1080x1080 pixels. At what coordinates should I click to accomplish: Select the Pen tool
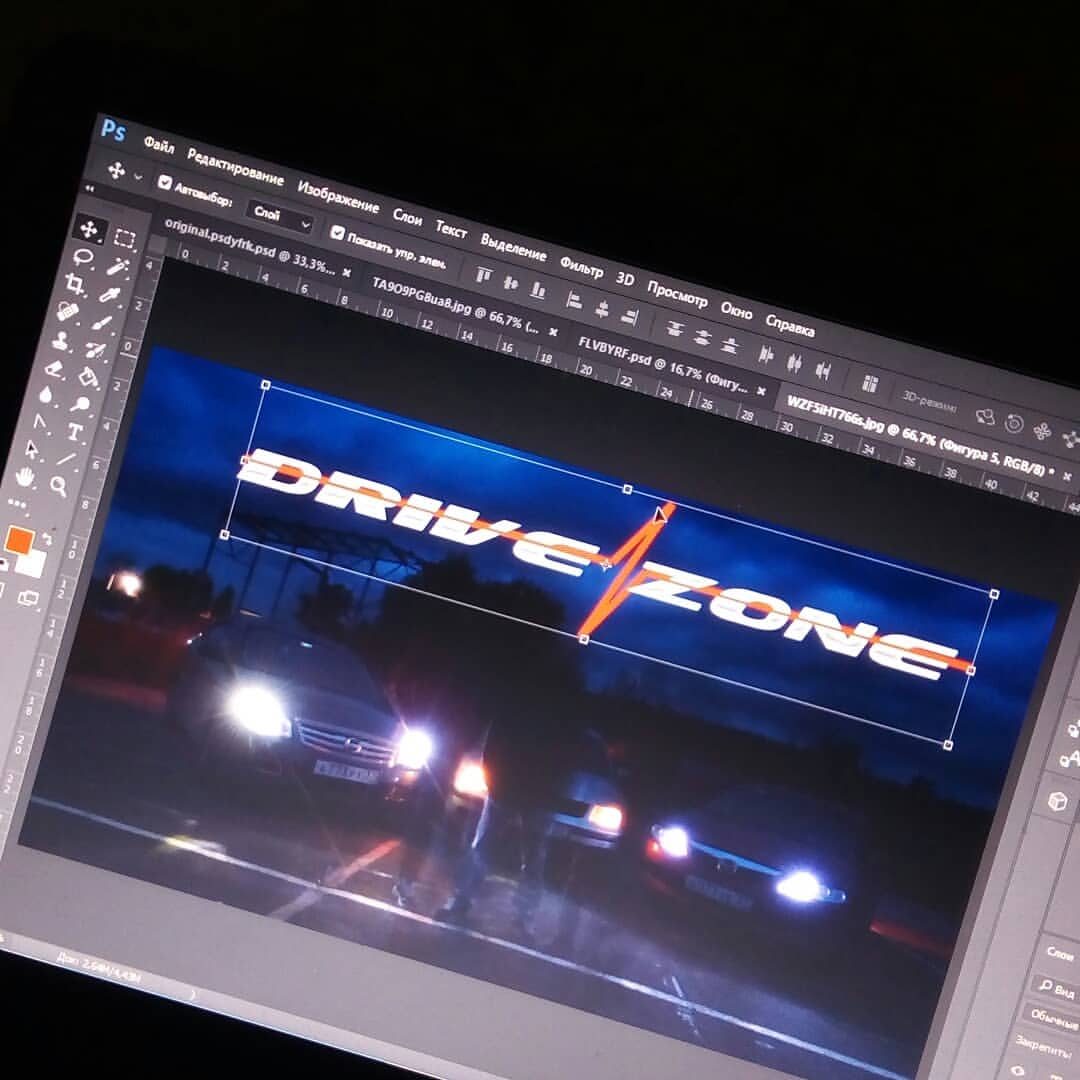click(39, 422)
